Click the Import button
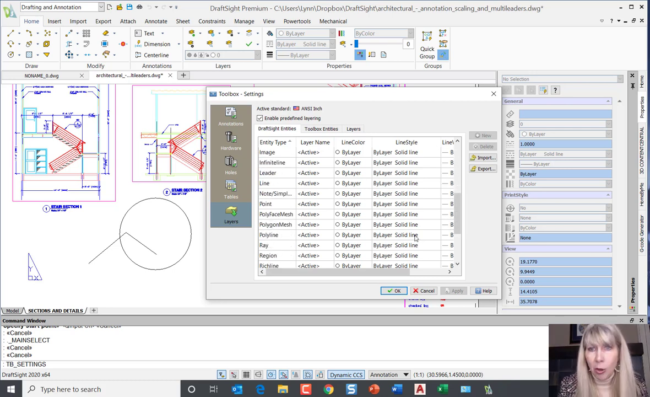This screenshot has height=397, width=650. click(x=483, y=157)
